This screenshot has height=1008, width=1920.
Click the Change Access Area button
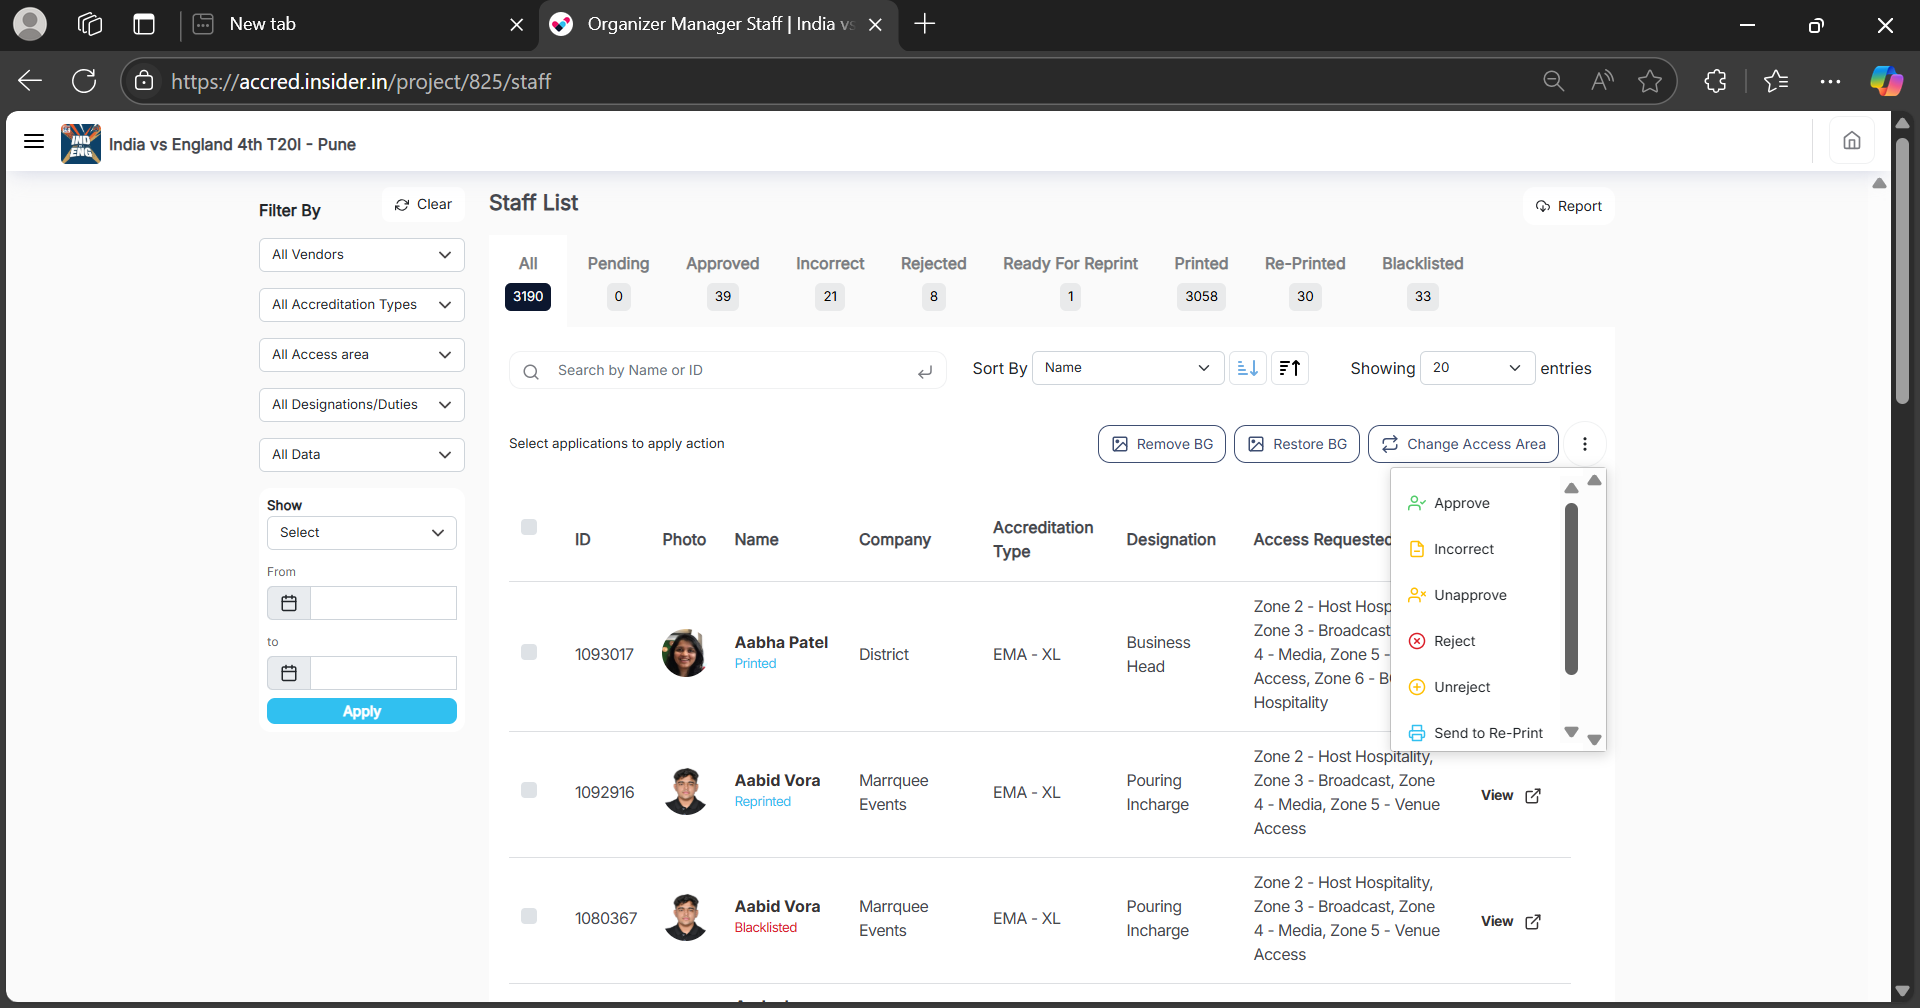pyautogui.click(x=1463, y=444)
